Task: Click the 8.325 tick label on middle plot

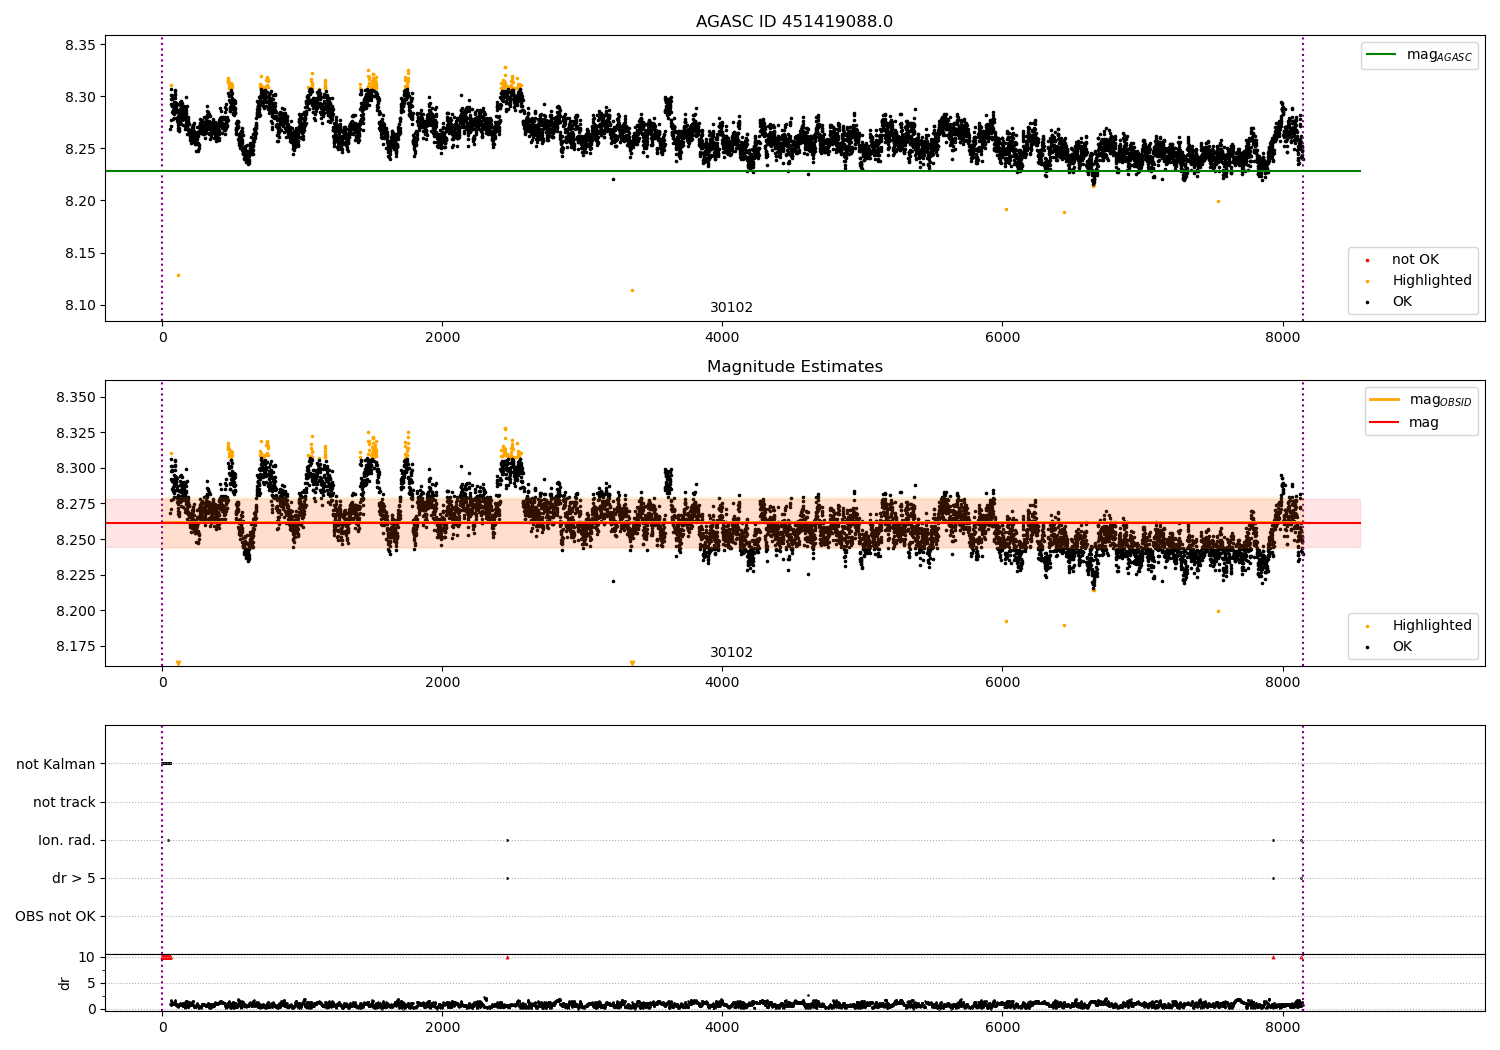Action: [x=76, y=433]
